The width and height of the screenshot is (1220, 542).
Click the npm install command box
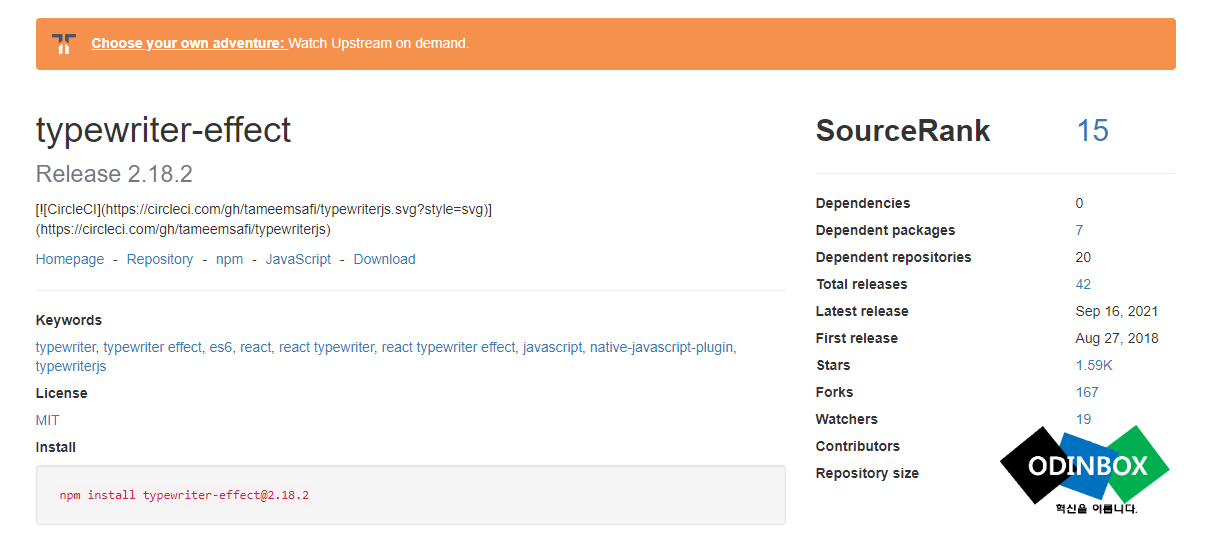[x=410, y=495]
